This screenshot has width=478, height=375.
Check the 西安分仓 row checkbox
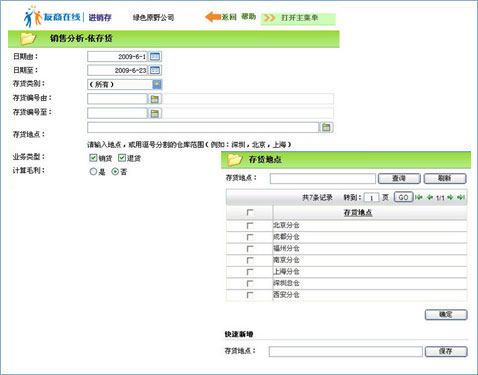coord(250,295)
